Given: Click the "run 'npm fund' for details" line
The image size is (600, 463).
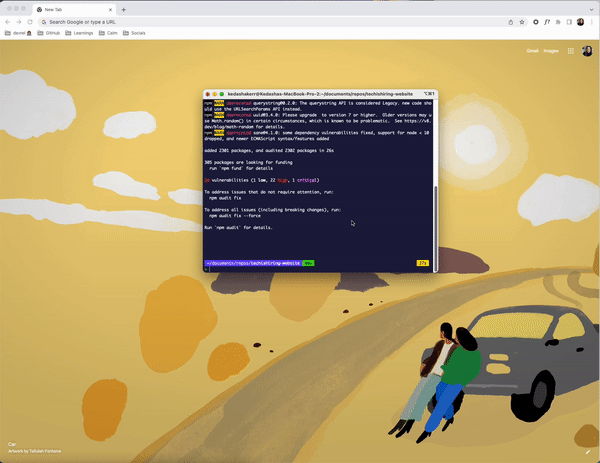Looking at the screenshot, I should click(x=241, y=168).
